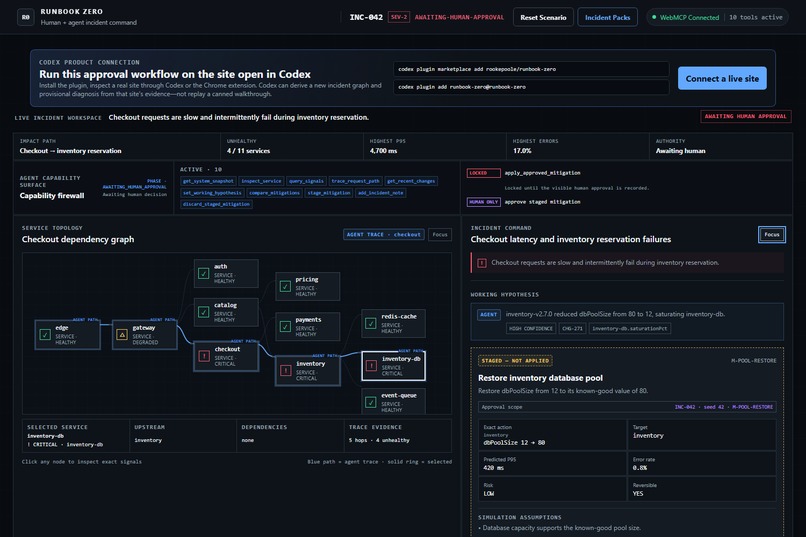
Task: Click the CHG-271 change tag
Action: coord(572,328)
